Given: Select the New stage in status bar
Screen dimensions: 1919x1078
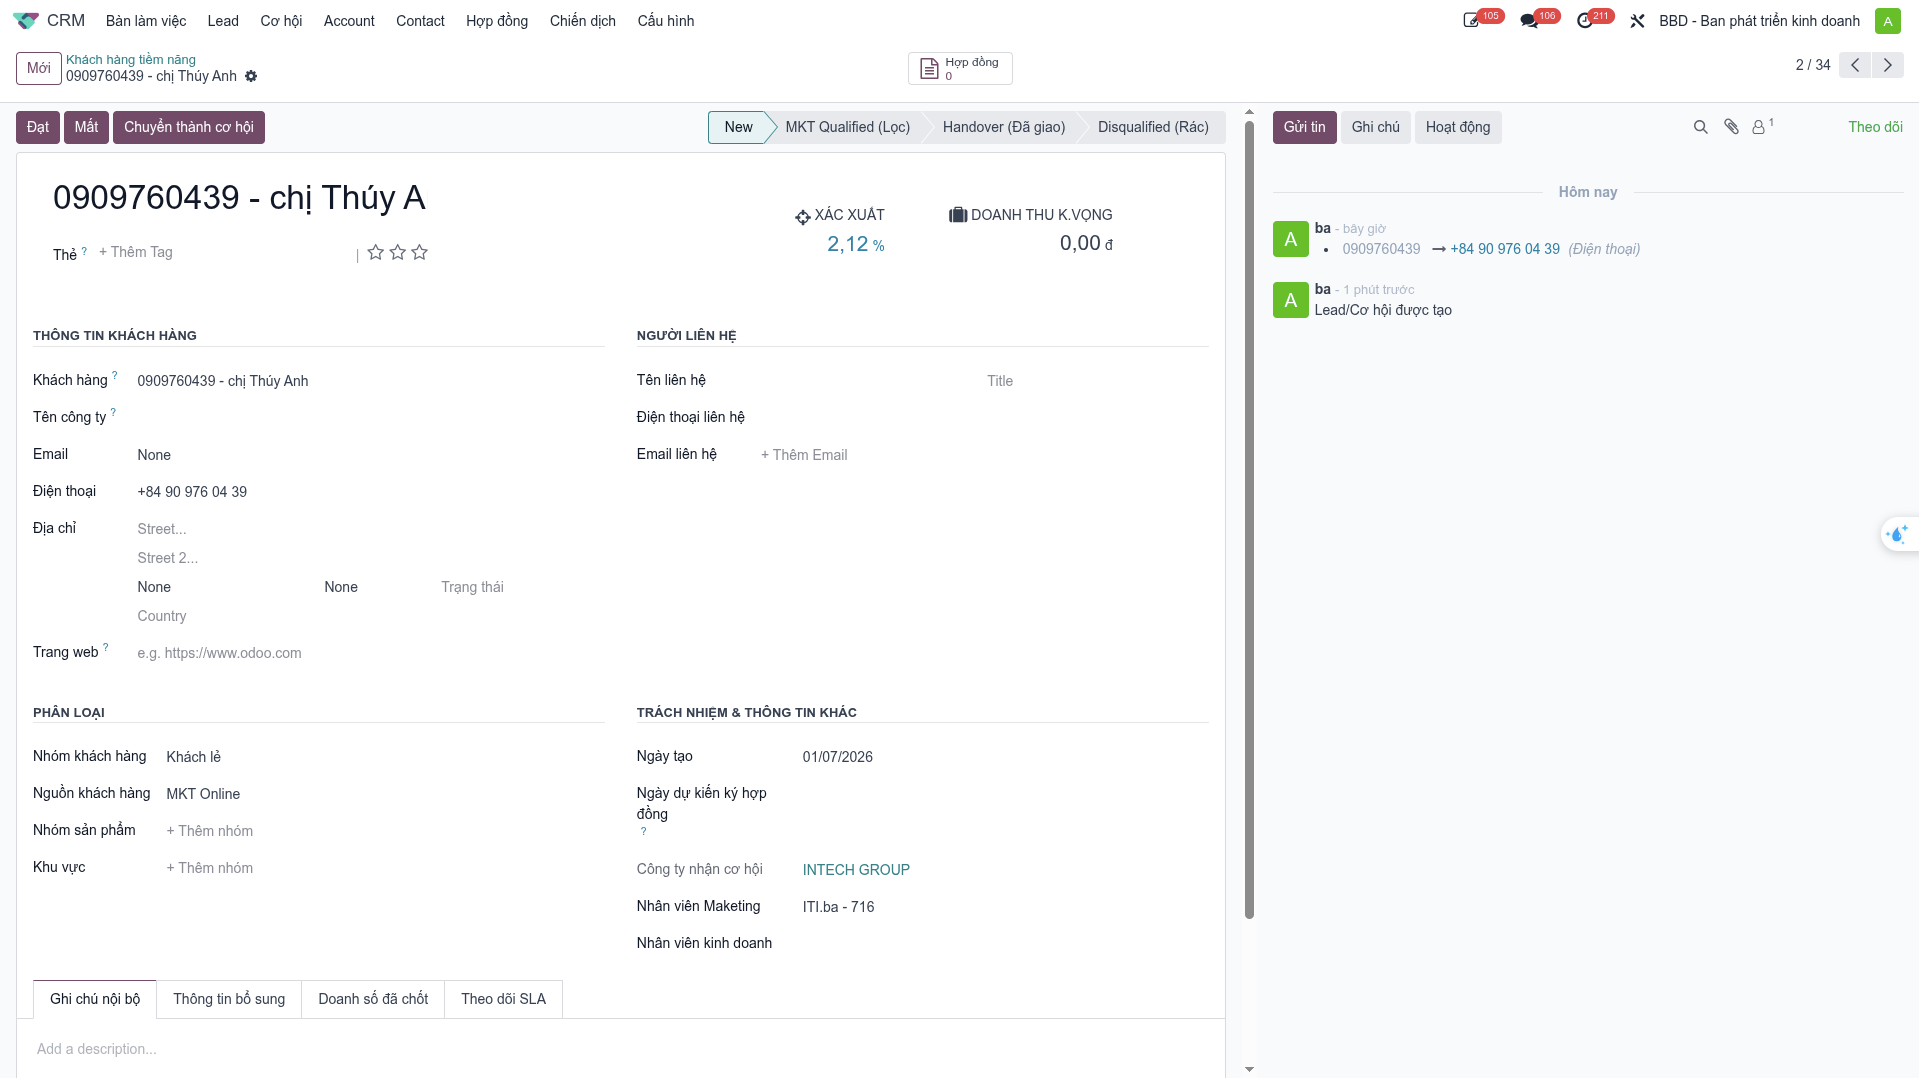Looking at the screenshot, I should pyautogui.click(x=738, y=127).
